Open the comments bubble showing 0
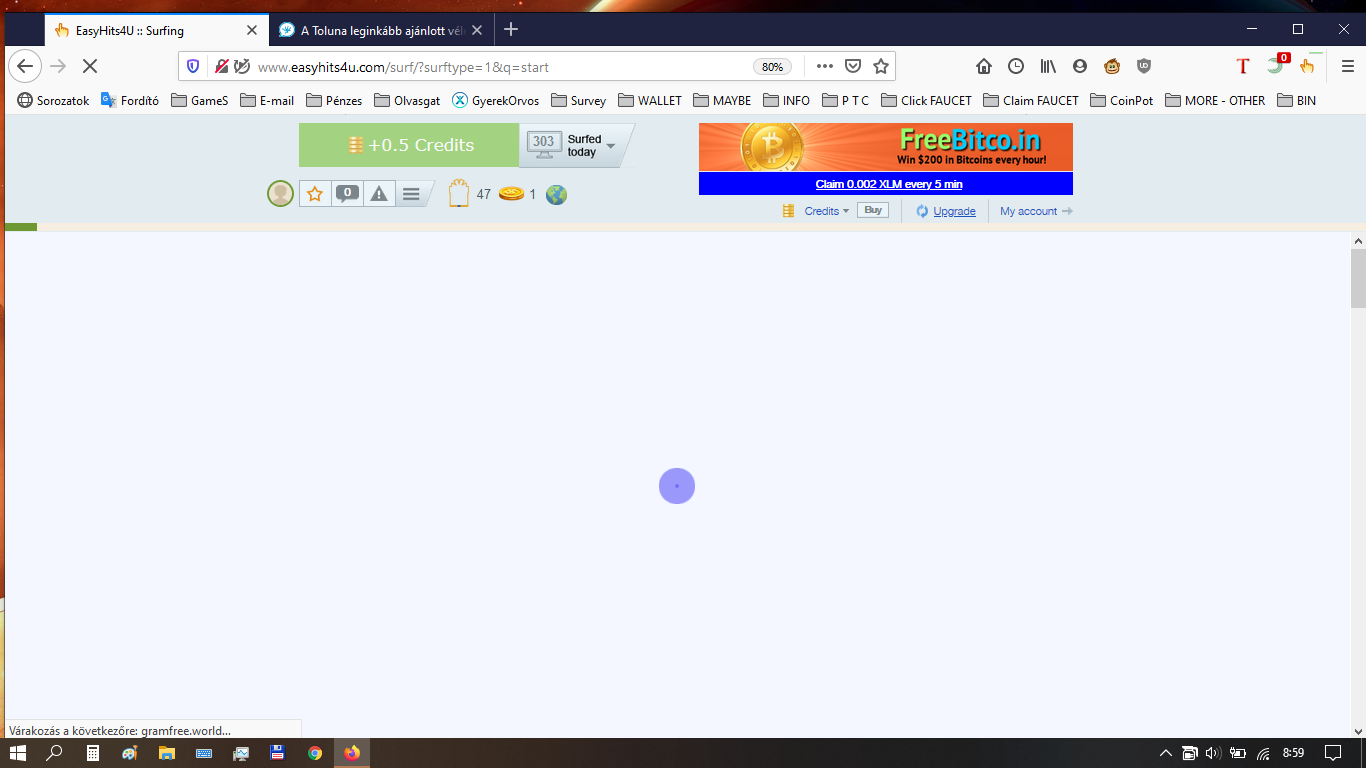The height and width of the screenshot is (768, 1366). click(x=347, y=194)
